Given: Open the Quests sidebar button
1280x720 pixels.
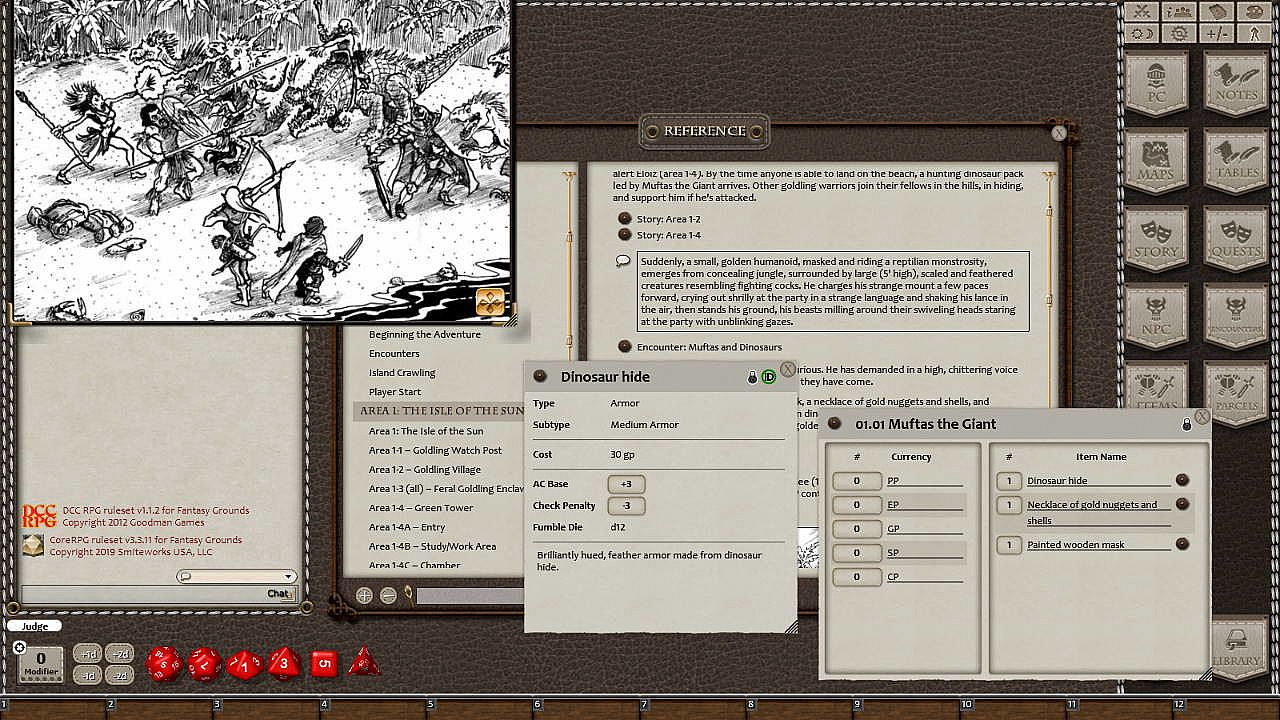Looking at the screenshot, I should tap(1238, 237).
